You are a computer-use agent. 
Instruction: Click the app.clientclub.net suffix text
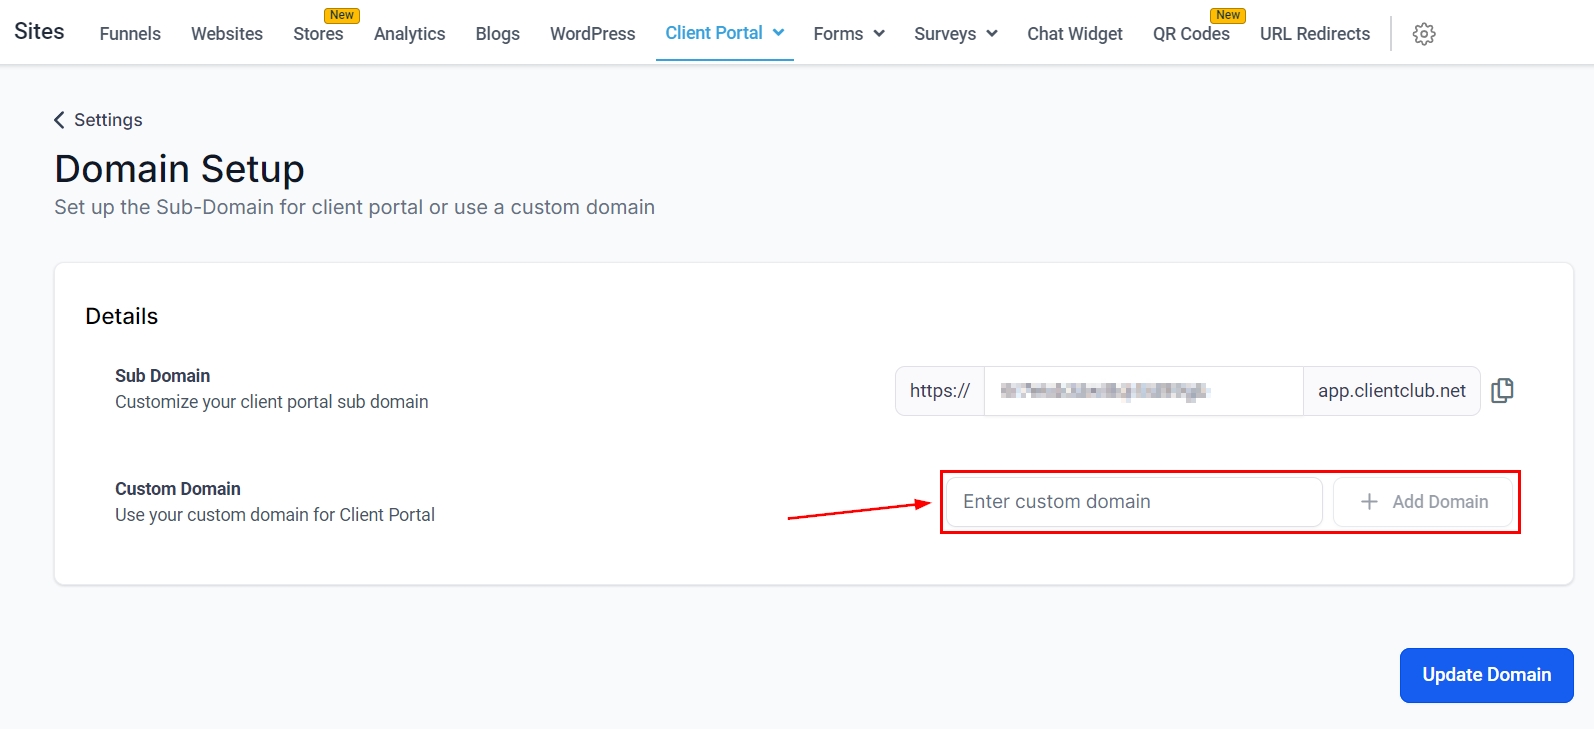(x=1392, y=391)
